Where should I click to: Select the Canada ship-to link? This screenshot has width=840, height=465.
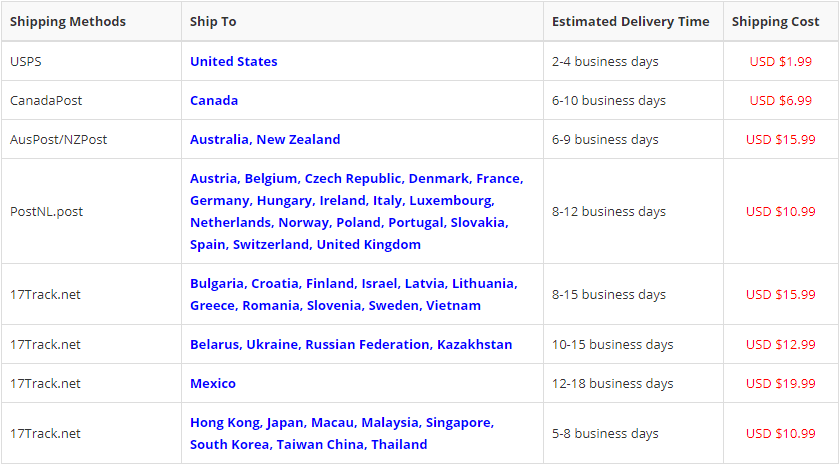pos(214,100)
